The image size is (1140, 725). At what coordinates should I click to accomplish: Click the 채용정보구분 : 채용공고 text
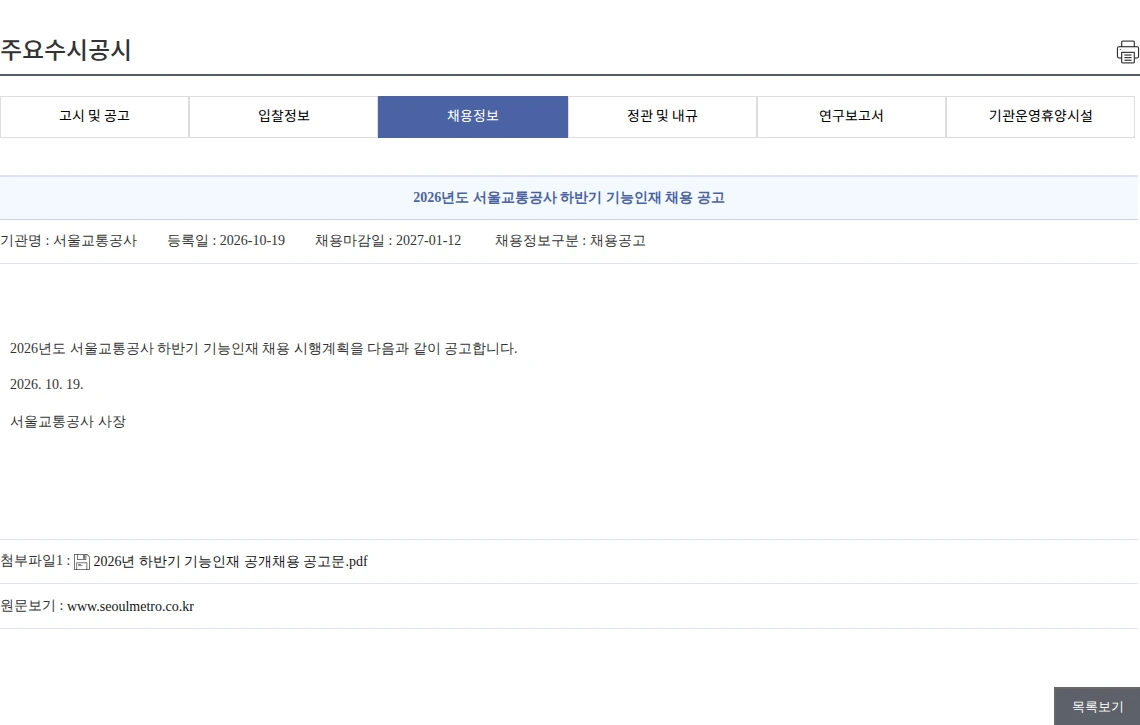tap(570, 241)
